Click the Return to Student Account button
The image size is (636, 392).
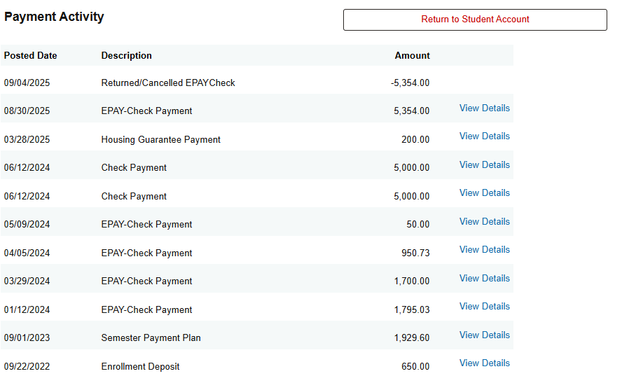pos(475,20)
